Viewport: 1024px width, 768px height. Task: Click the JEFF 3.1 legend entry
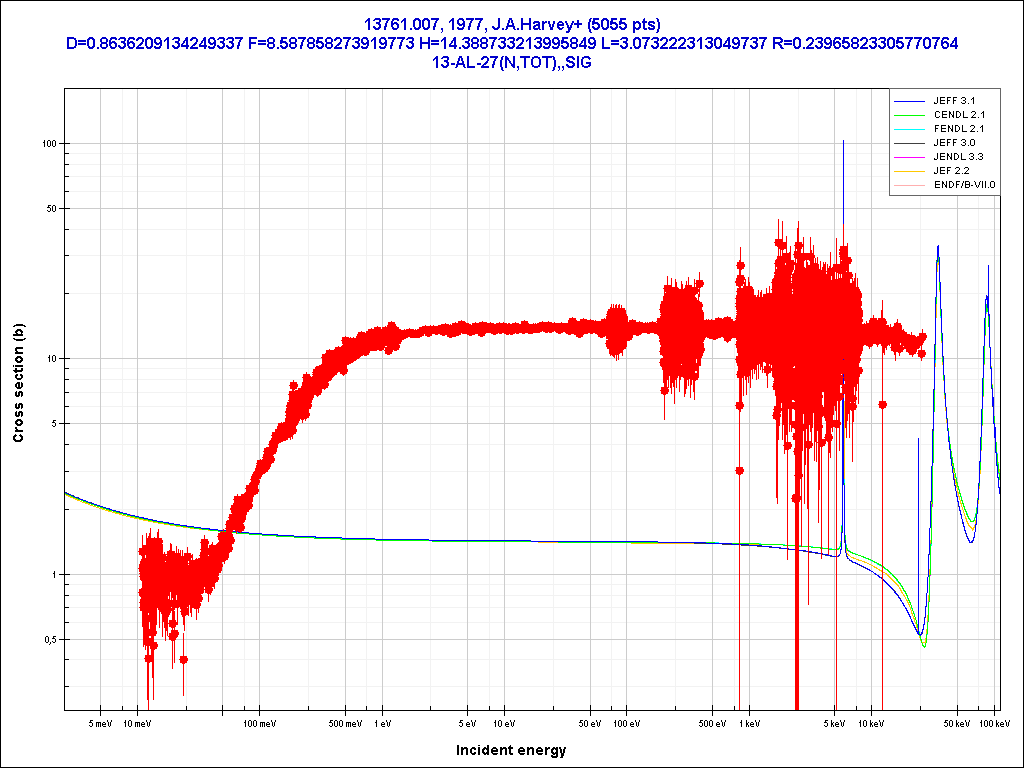tap(953, 101)
